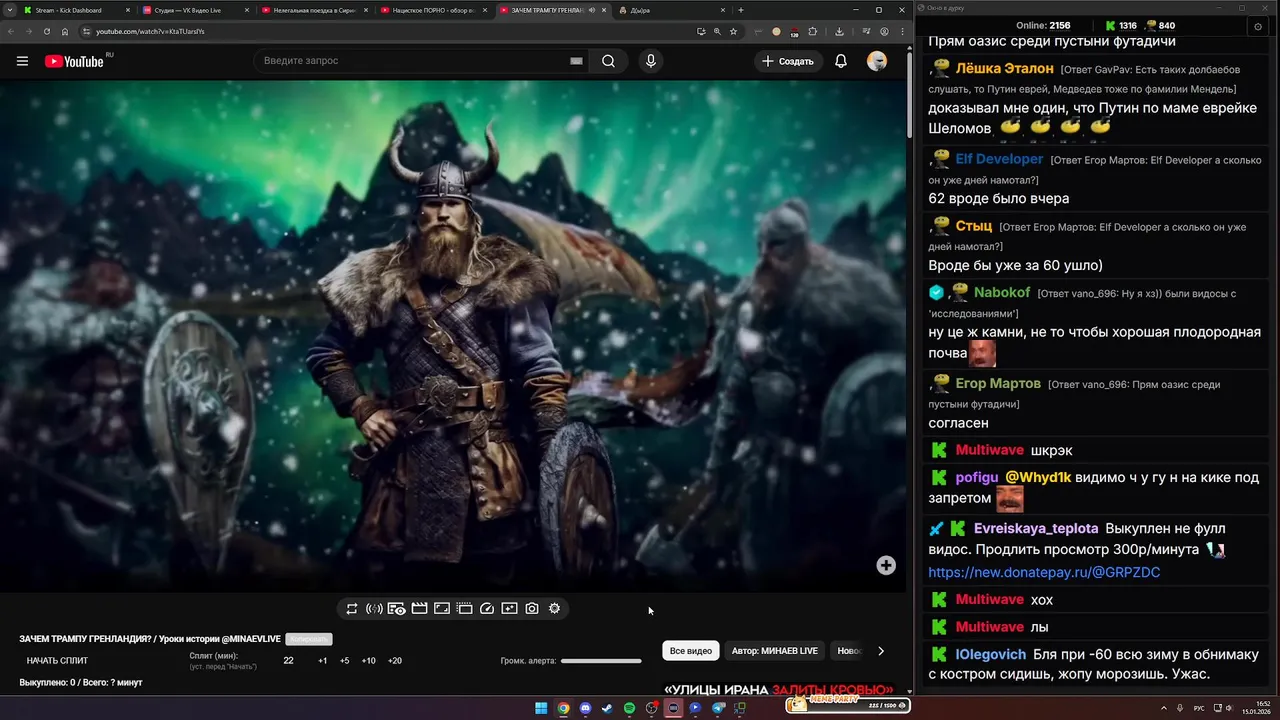The image size is (1280, 720).
Task: Open Steam from the taskbar
Action: pos(607,708)
